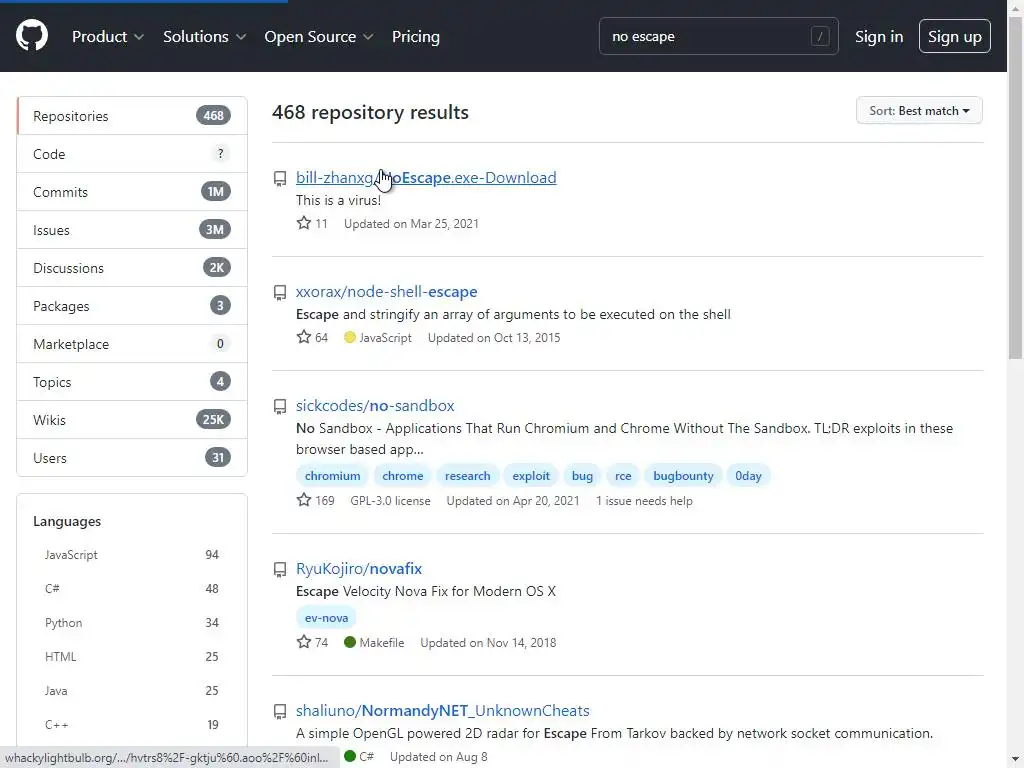1024x768 pixels.
Task: Click the green C# language dot
Action: coord(349,756)
